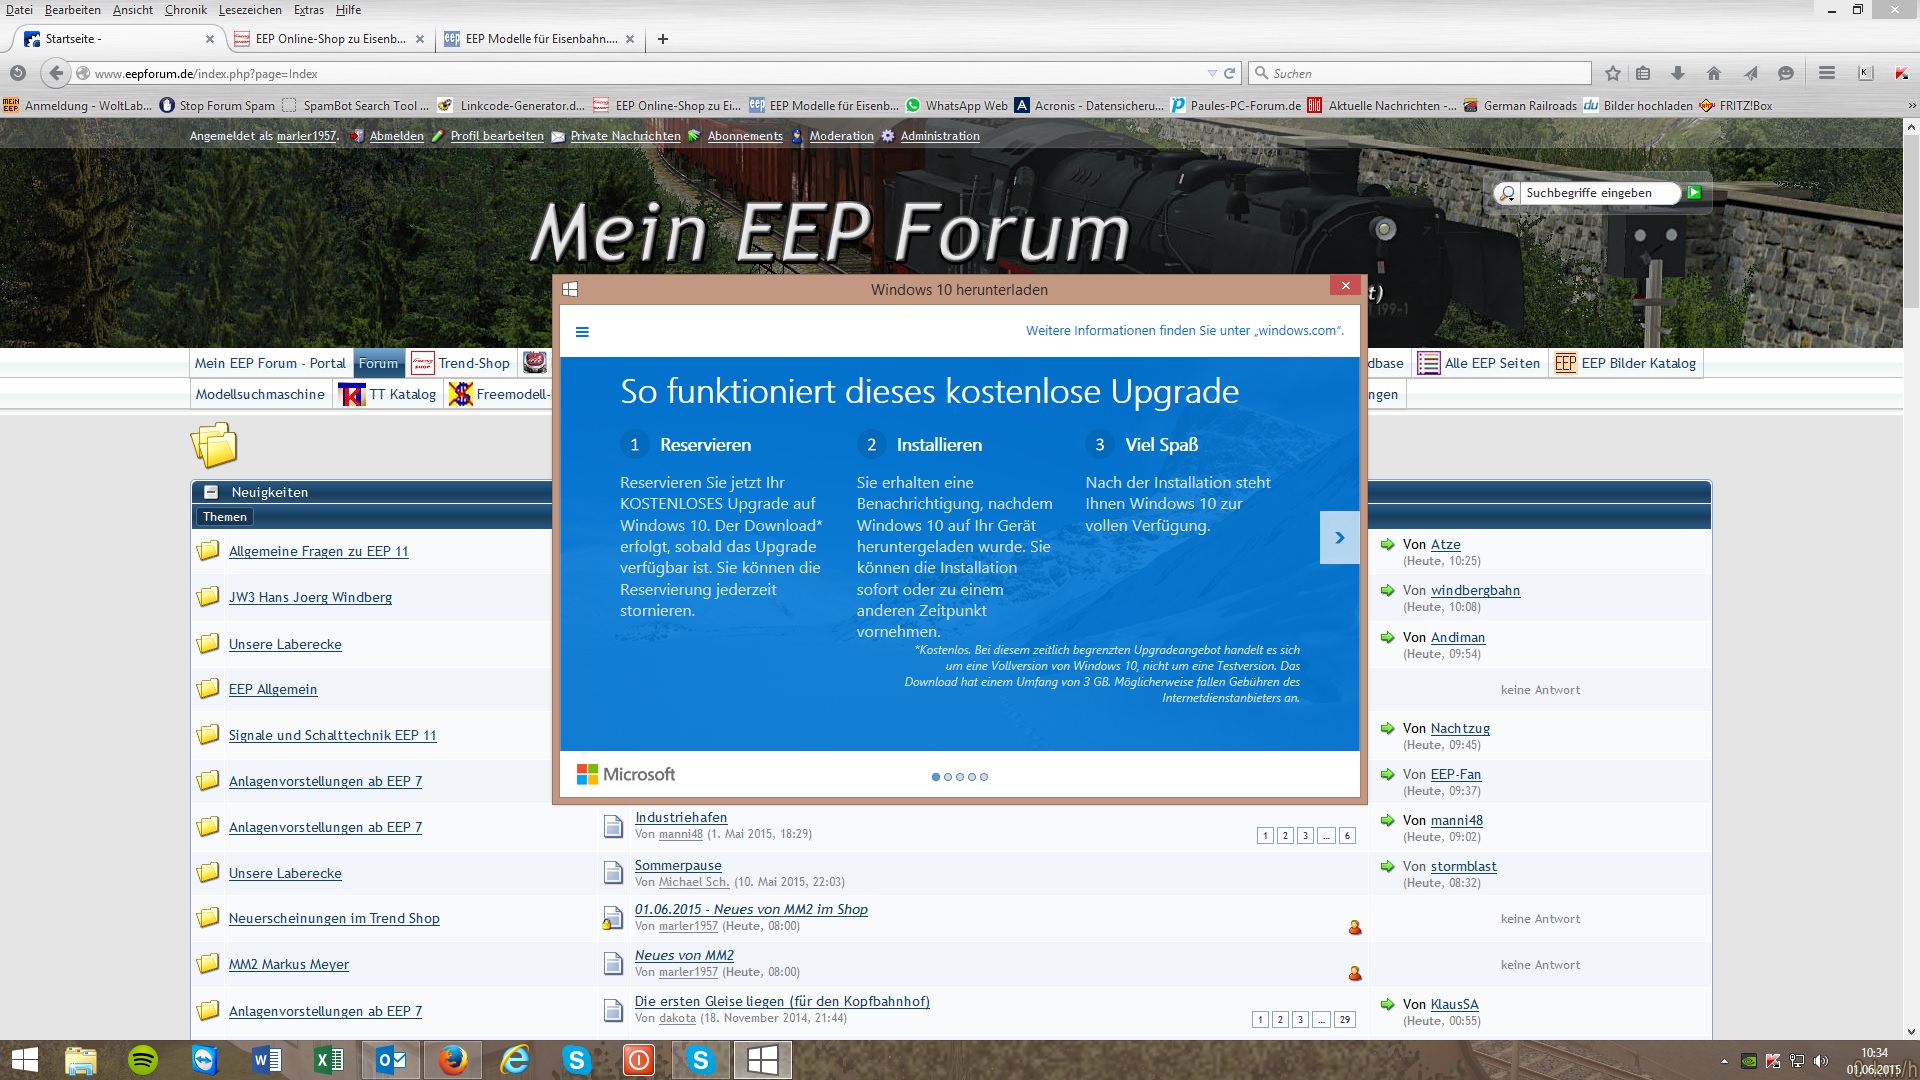
Task: Click green forum search submit button
Action: coord(1694,193)
